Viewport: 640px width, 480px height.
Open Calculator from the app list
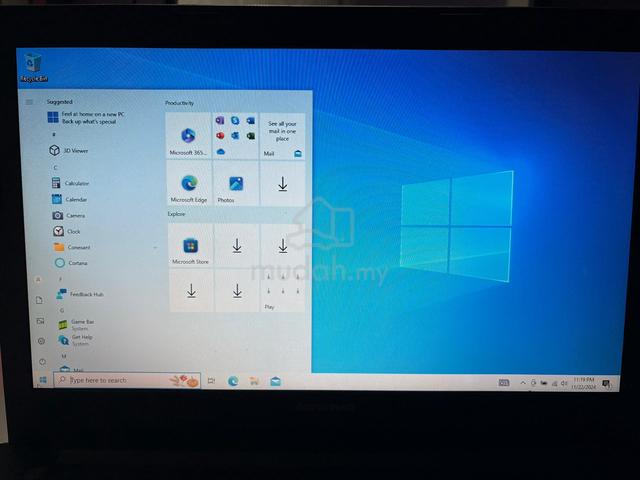click(x=70, y=183)
